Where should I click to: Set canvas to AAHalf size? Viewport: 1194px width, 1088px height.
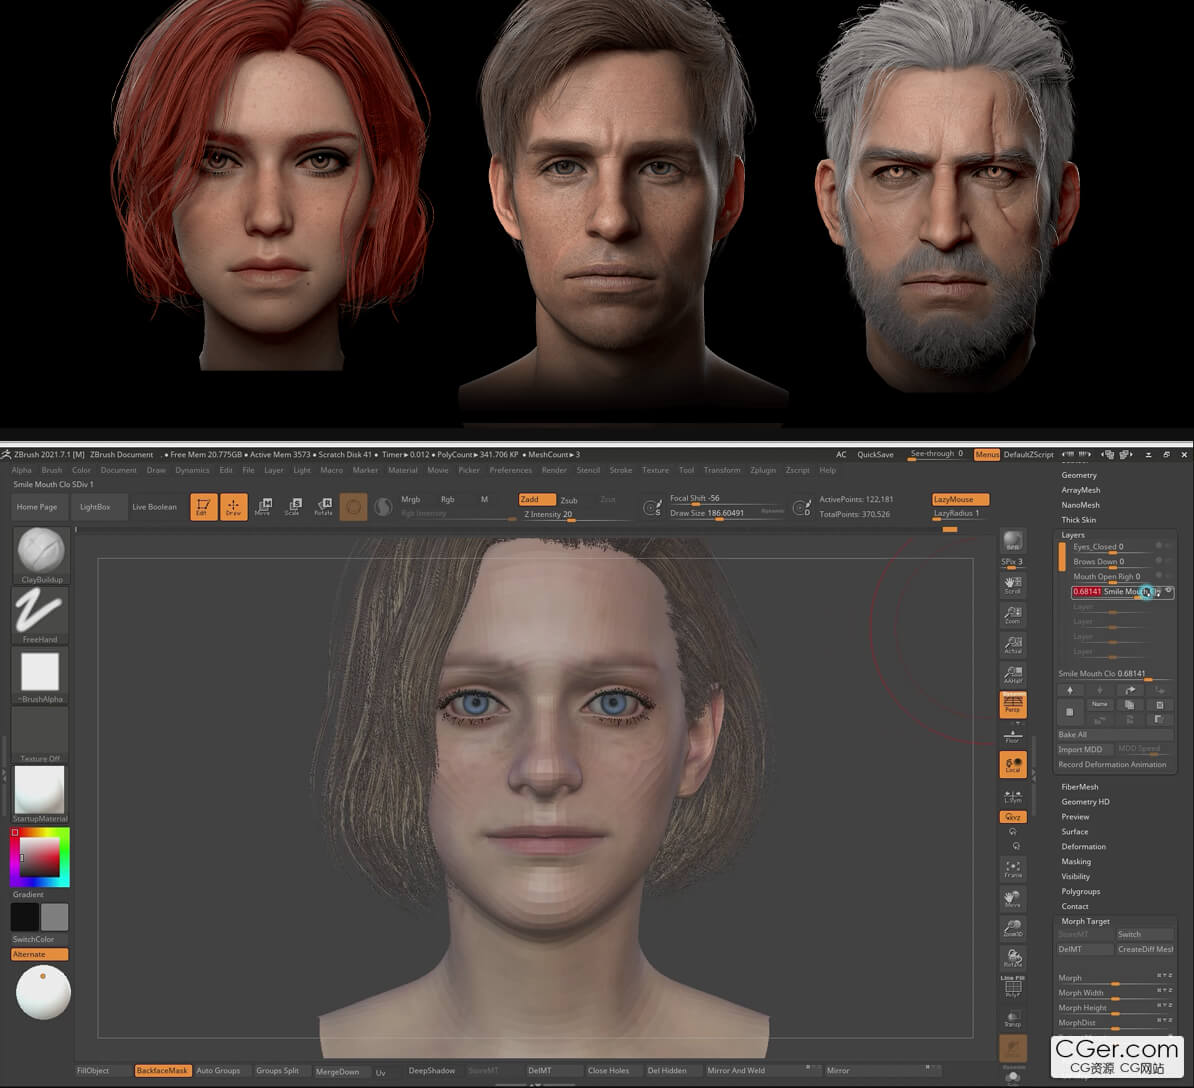pos(1013,675)
